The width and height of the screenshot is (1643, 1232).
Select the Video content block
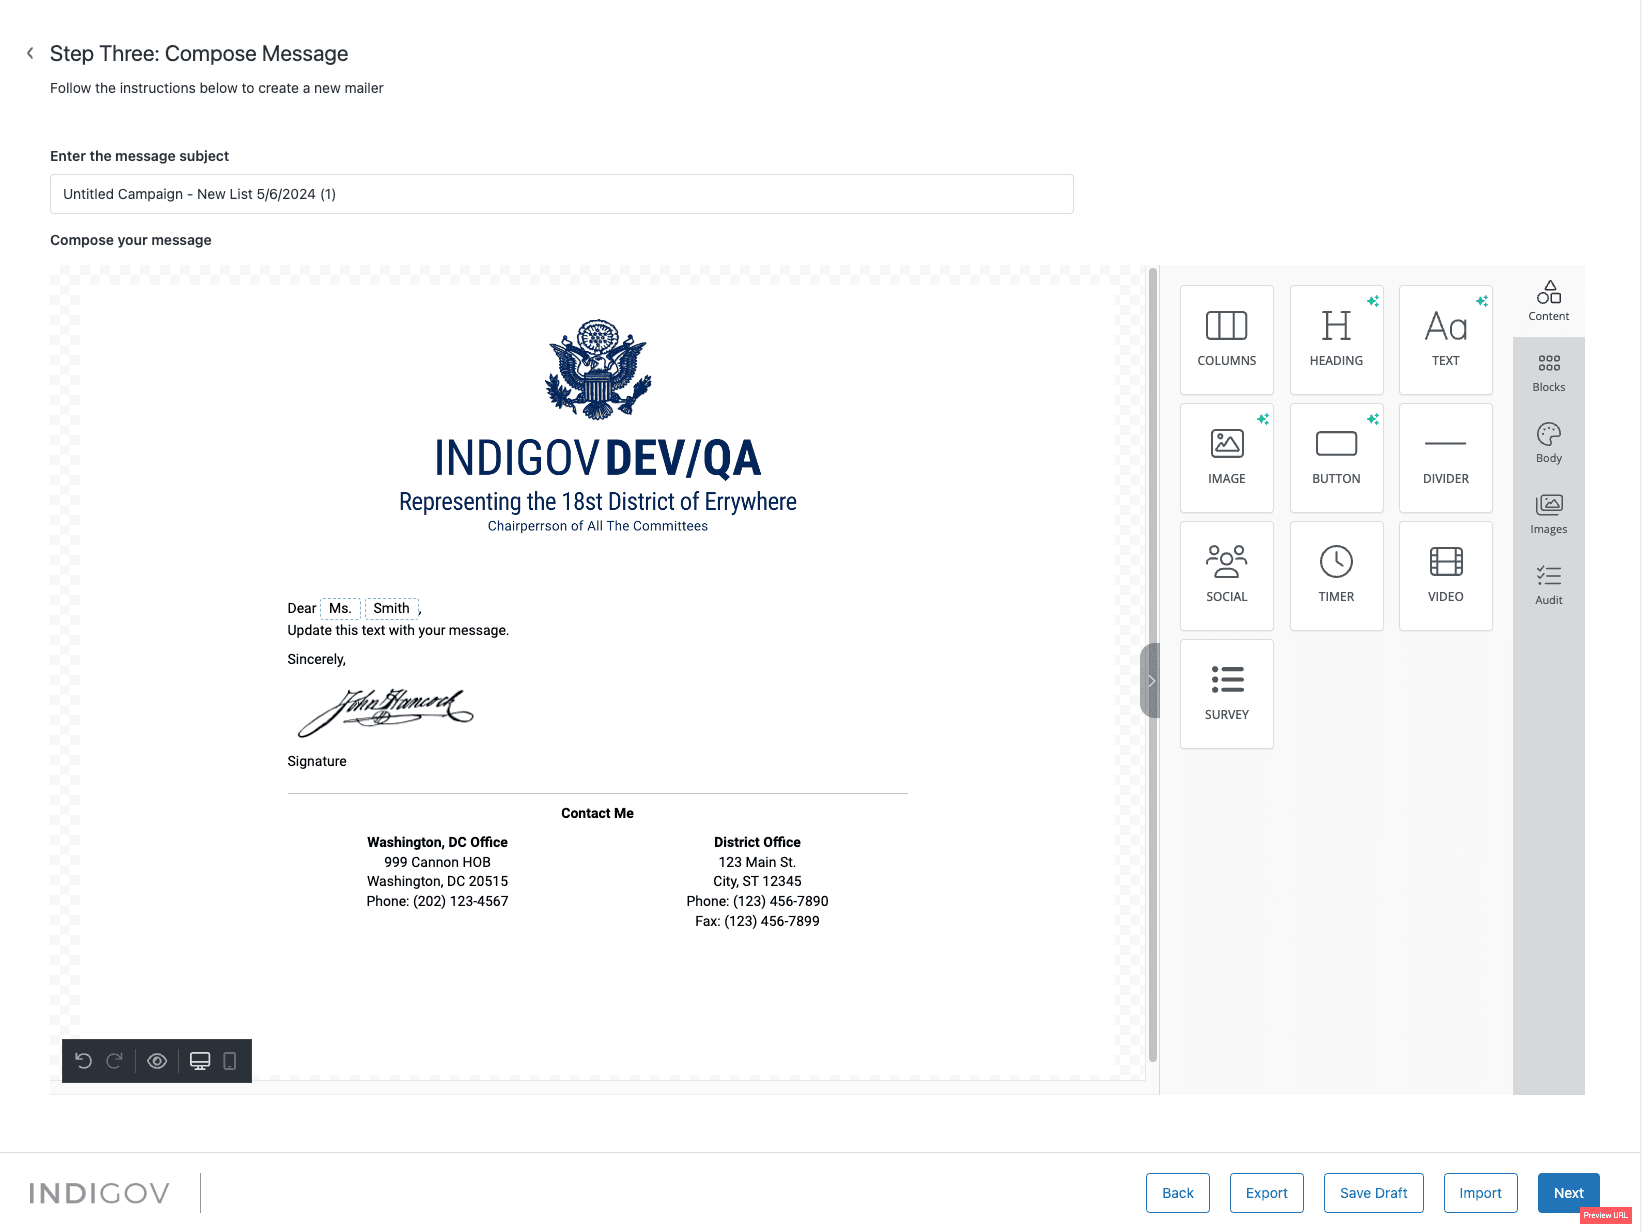[x=1446, y=576]
